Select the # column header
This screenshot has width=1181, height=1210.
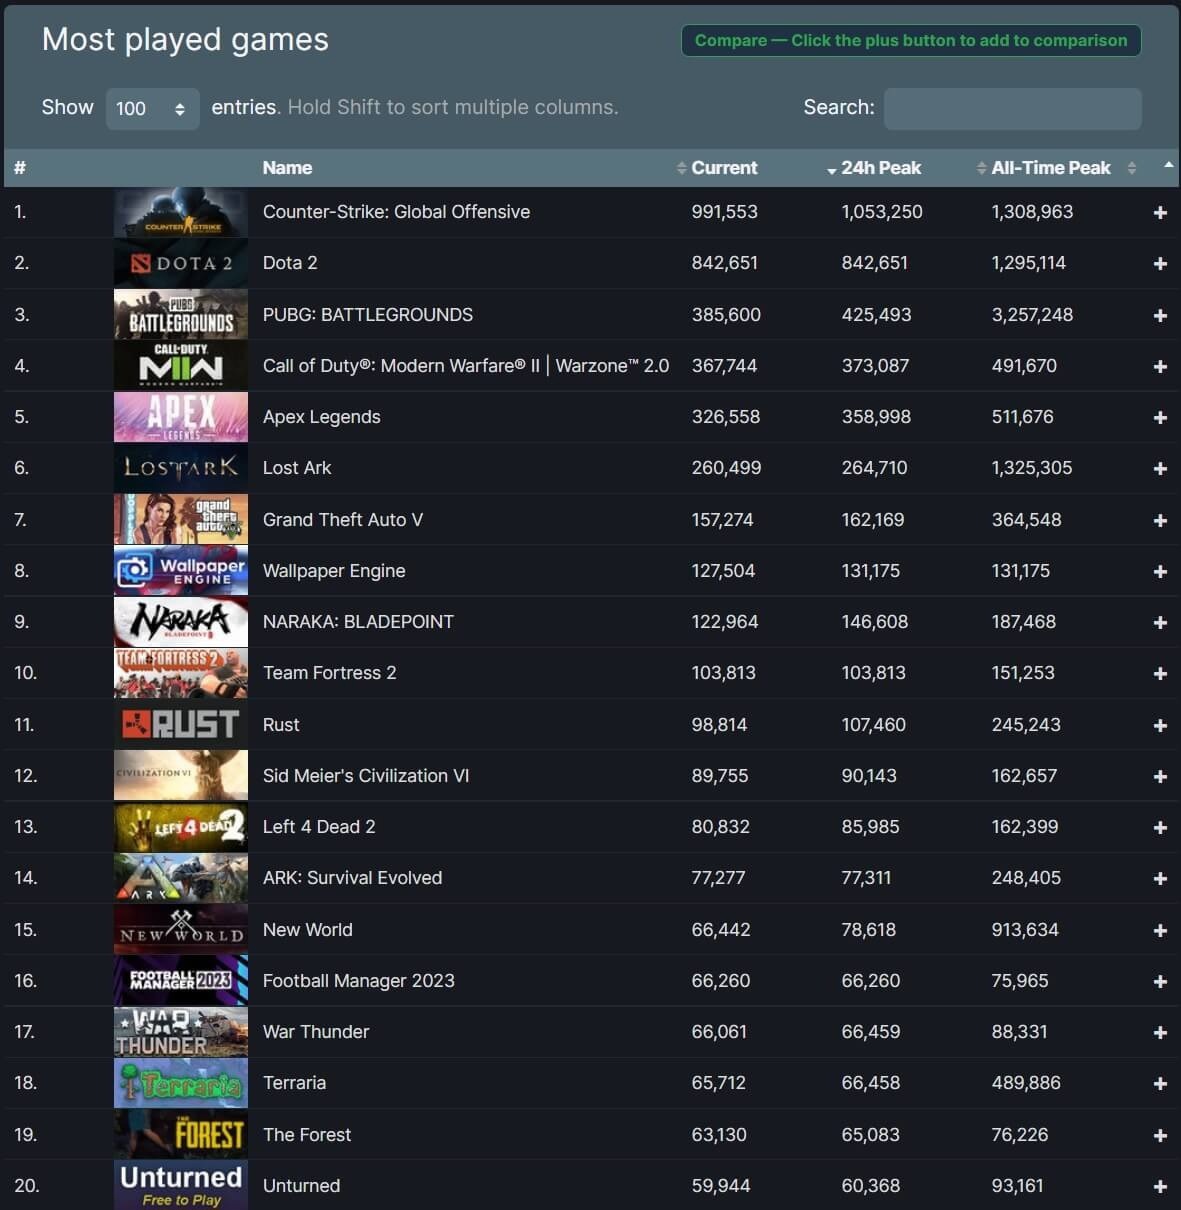[x=20, y=167]
